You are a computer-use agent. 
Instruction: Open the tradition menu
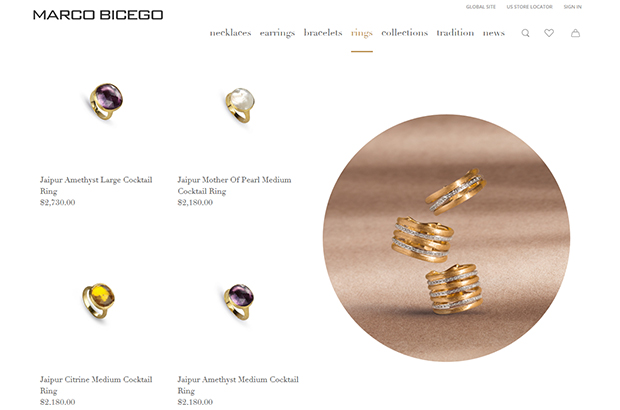pos(455,33)
